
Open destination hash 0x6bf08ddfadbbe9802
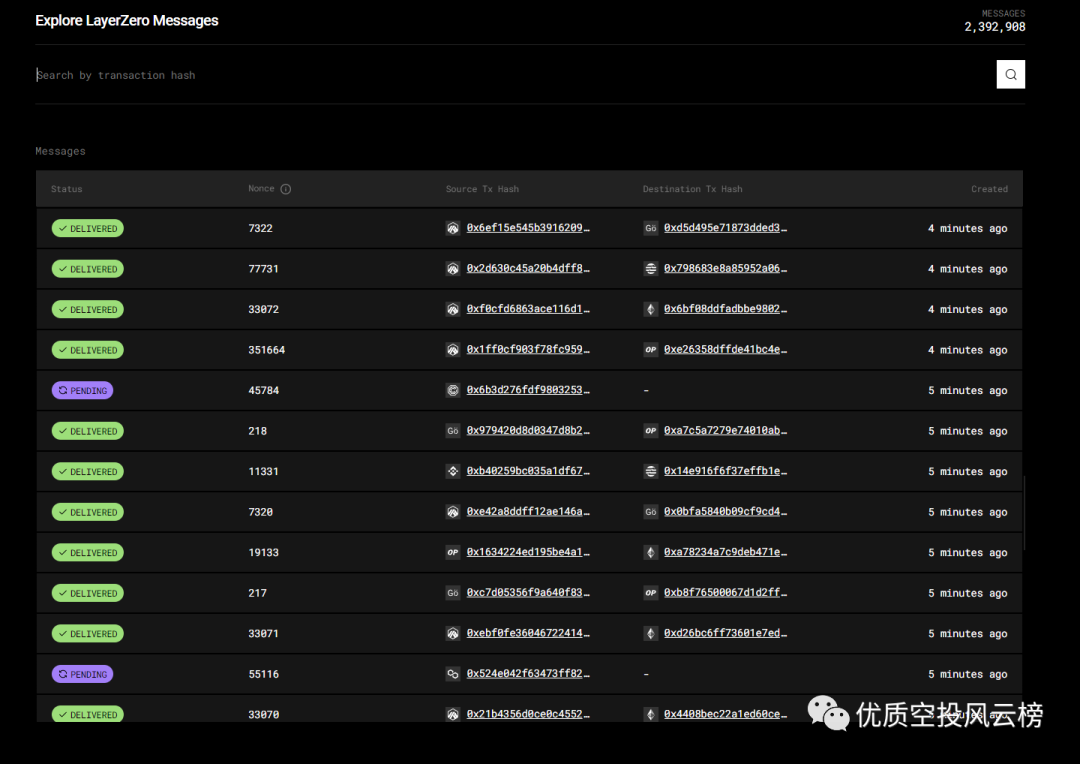click(x=725, y=309)
